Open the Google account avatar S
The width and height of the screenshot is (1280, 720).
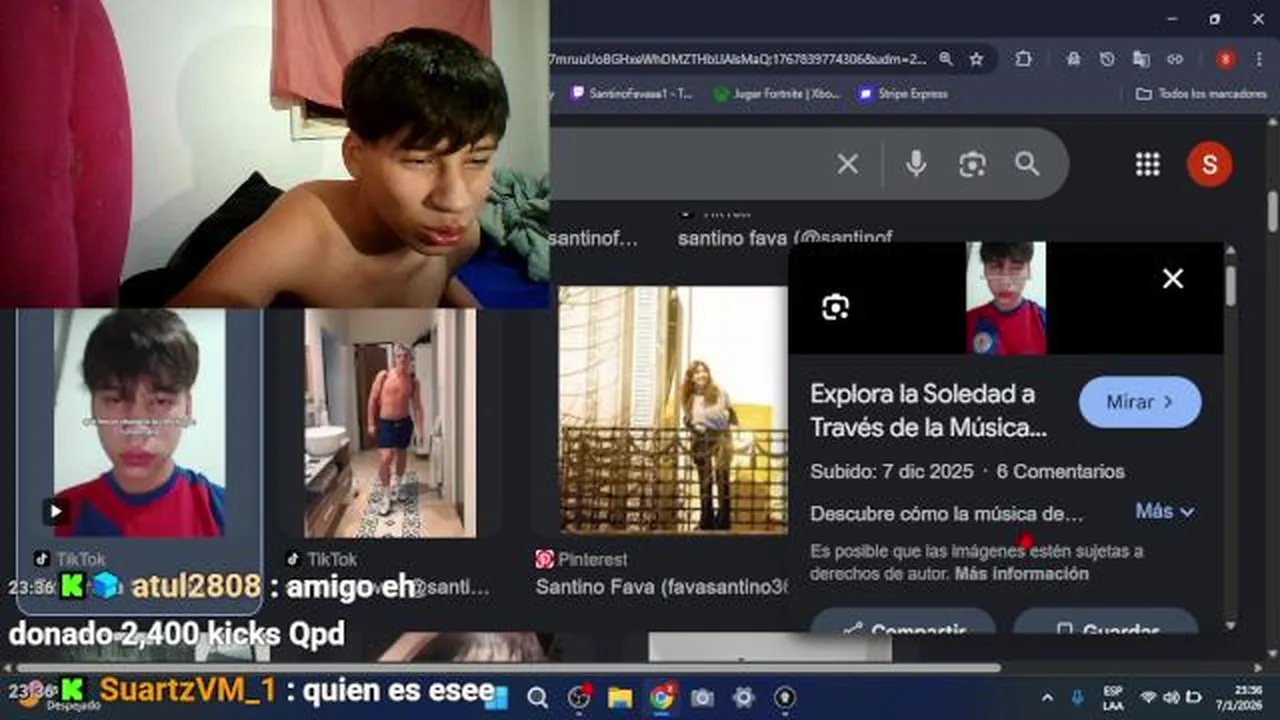[x=1209, y=164]
